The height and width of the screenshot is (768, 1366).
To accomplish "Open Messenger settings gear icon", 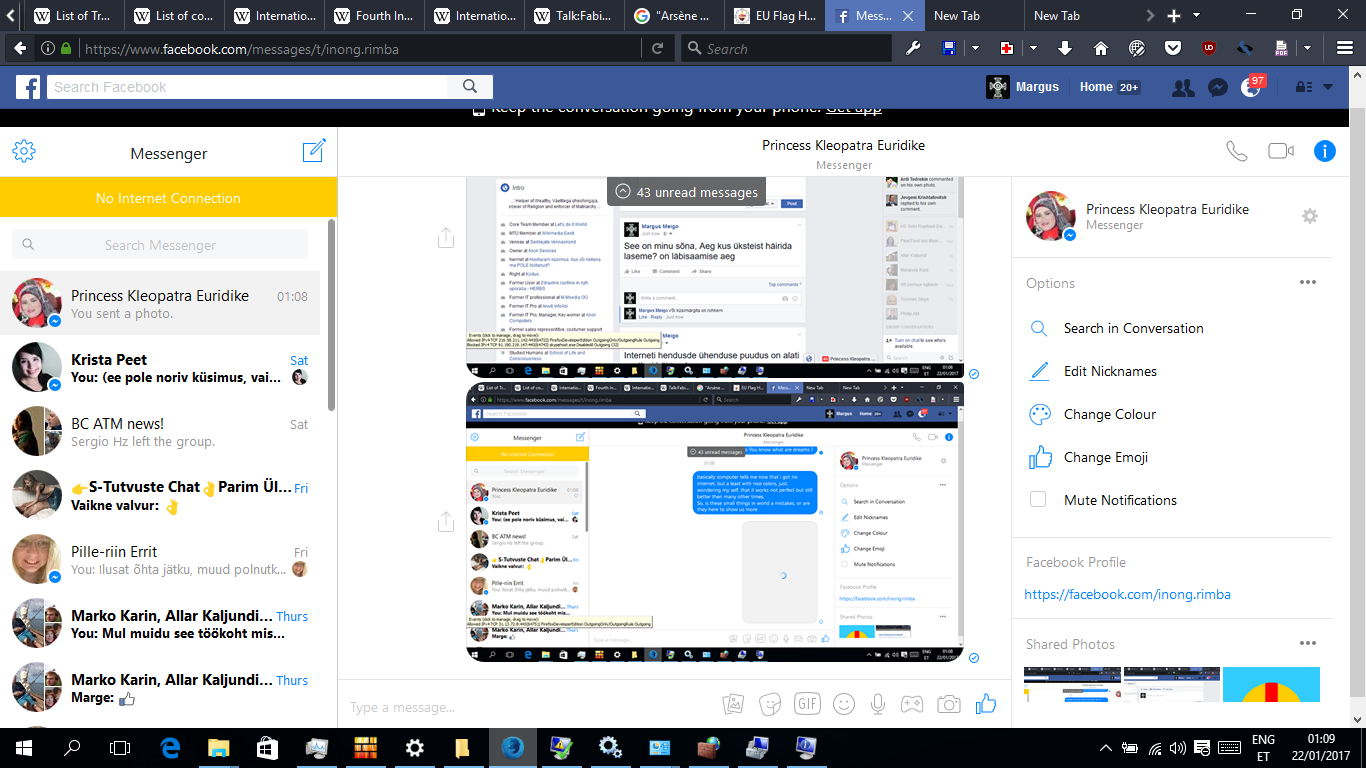I will point(24,151).
